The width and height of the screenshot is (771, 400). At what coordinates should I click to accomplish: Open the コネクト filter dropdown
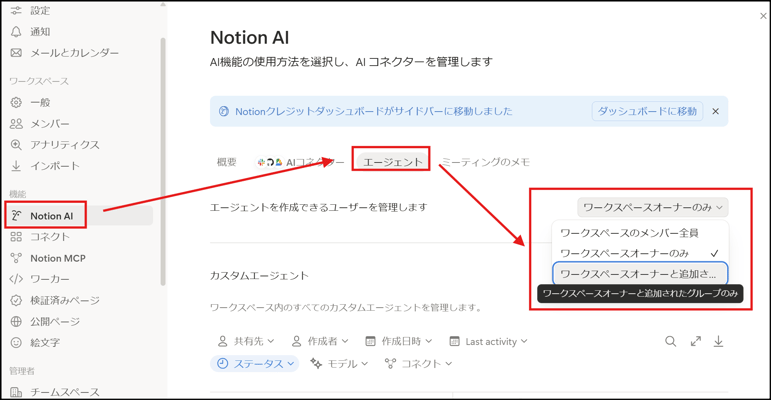[418, 364]
